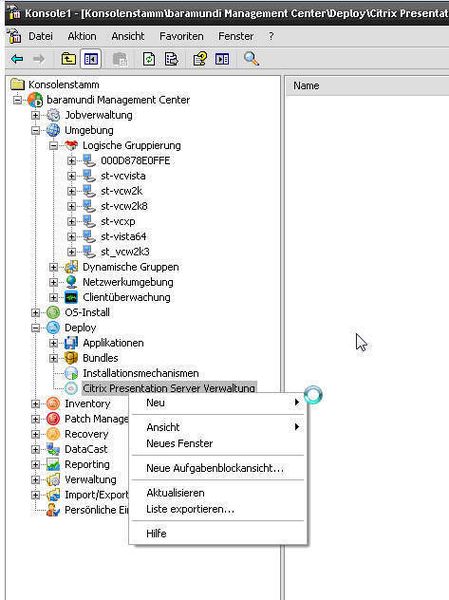Click the Help toolbar icon with question mark
This screenshot has width=449, height=600.
[x=200, y=59]
